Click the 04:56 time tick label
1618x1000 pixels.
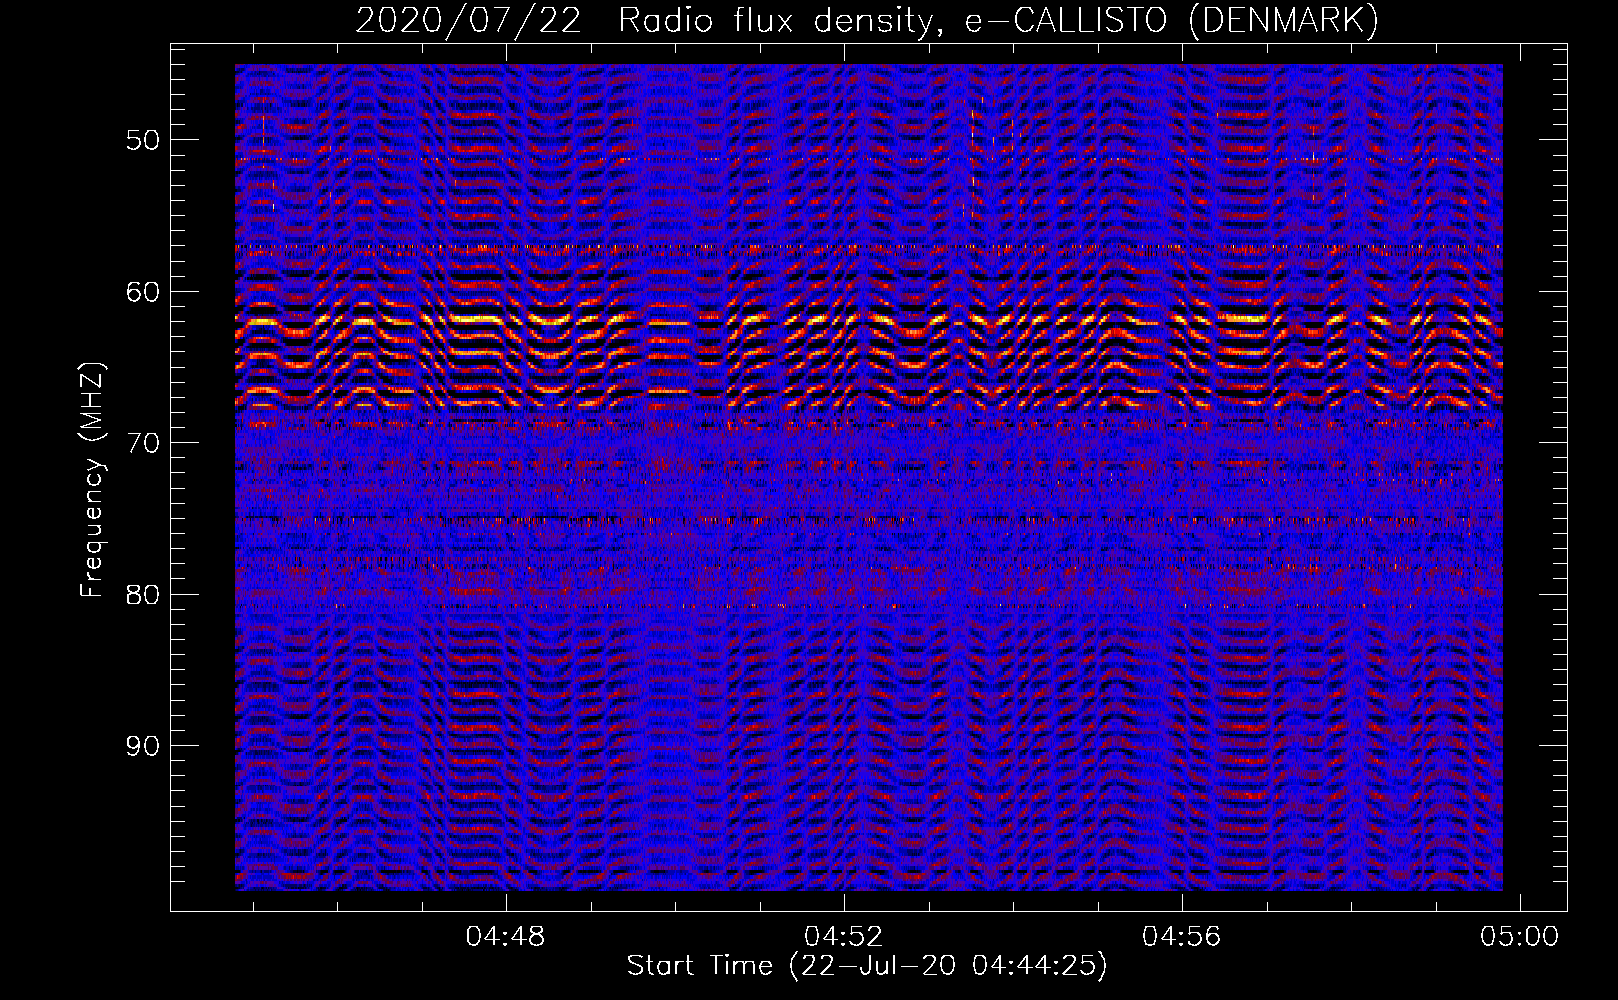pyautogui.click(x=1182, y=937)
